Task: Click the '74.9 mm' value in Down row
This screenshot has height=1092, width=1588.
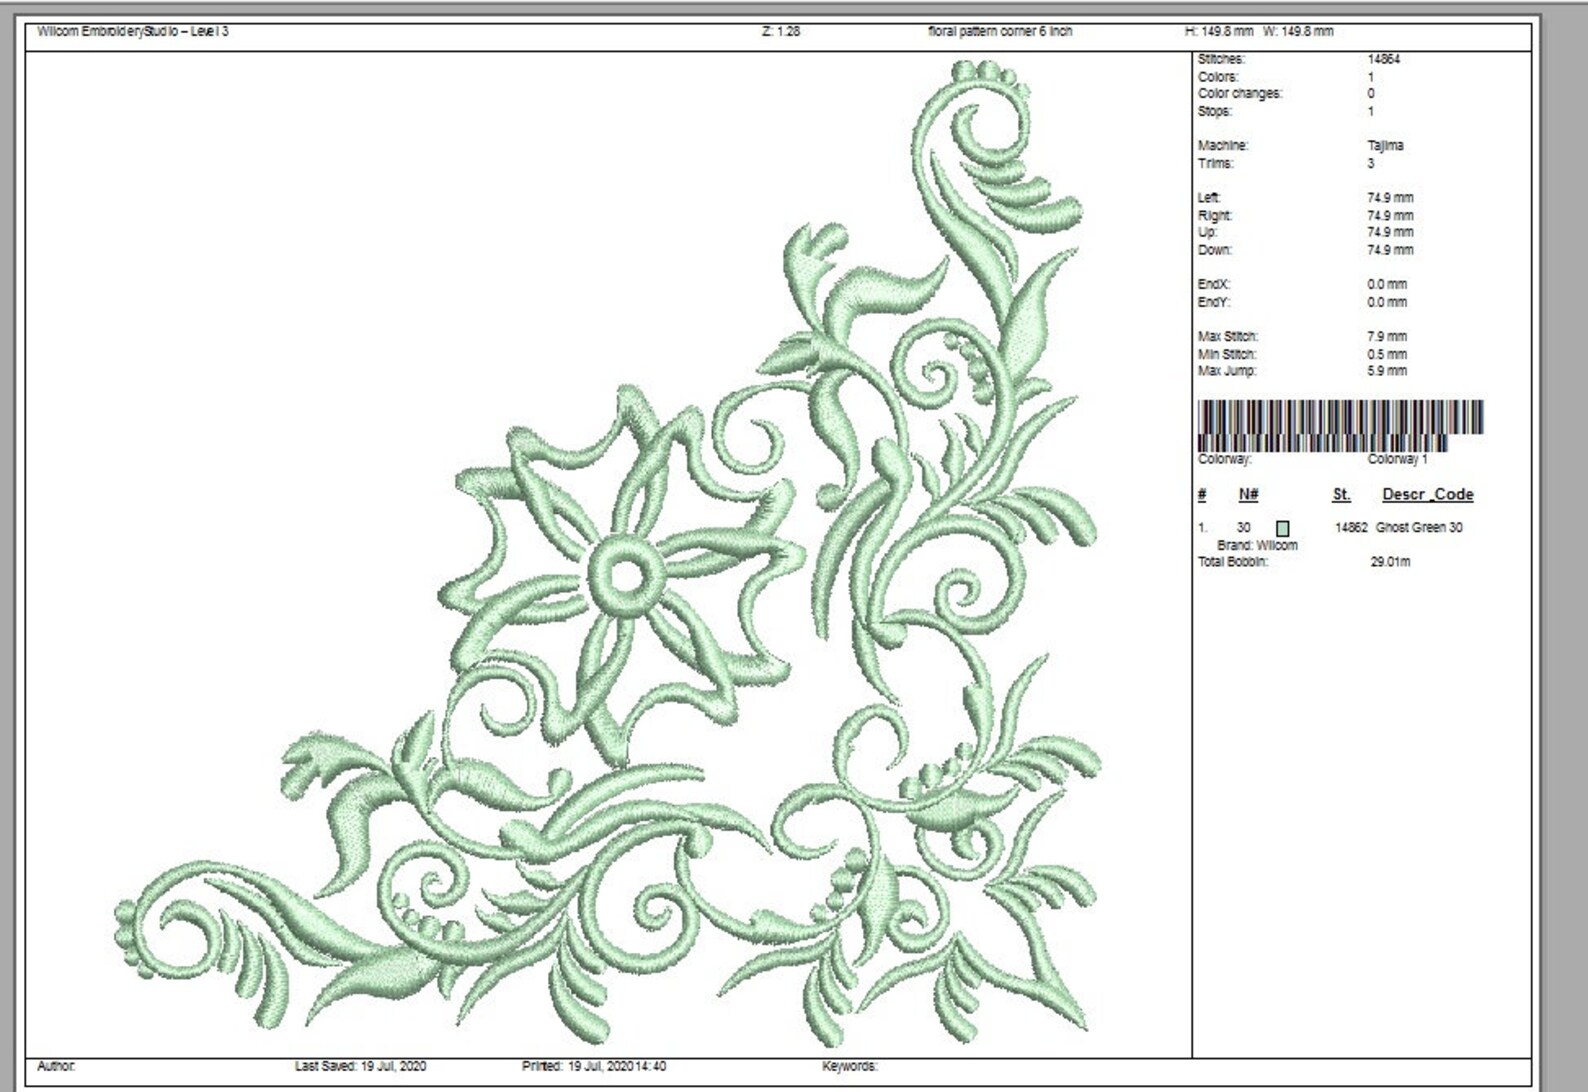Action: click(x=1390, y=250)
